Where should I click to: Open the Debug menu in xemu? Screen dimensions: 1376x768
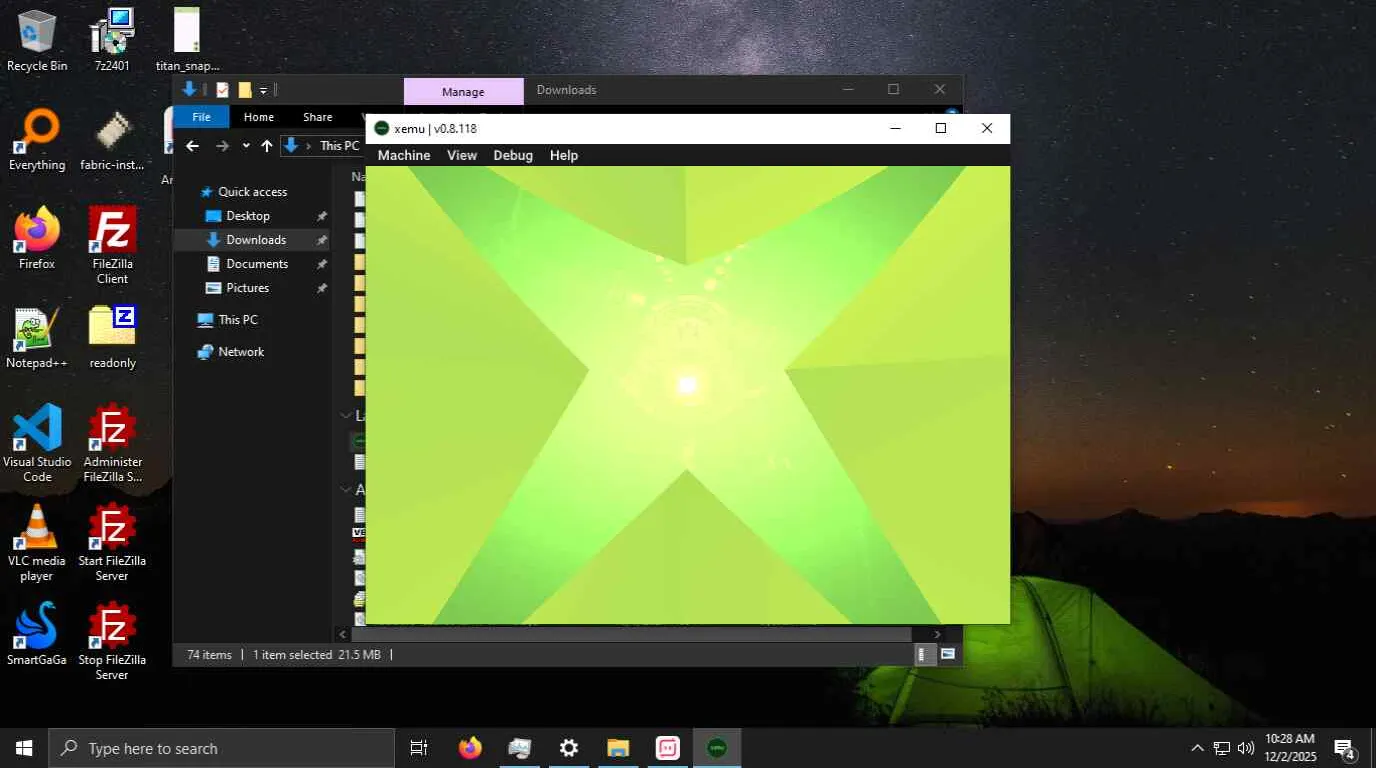513,155
